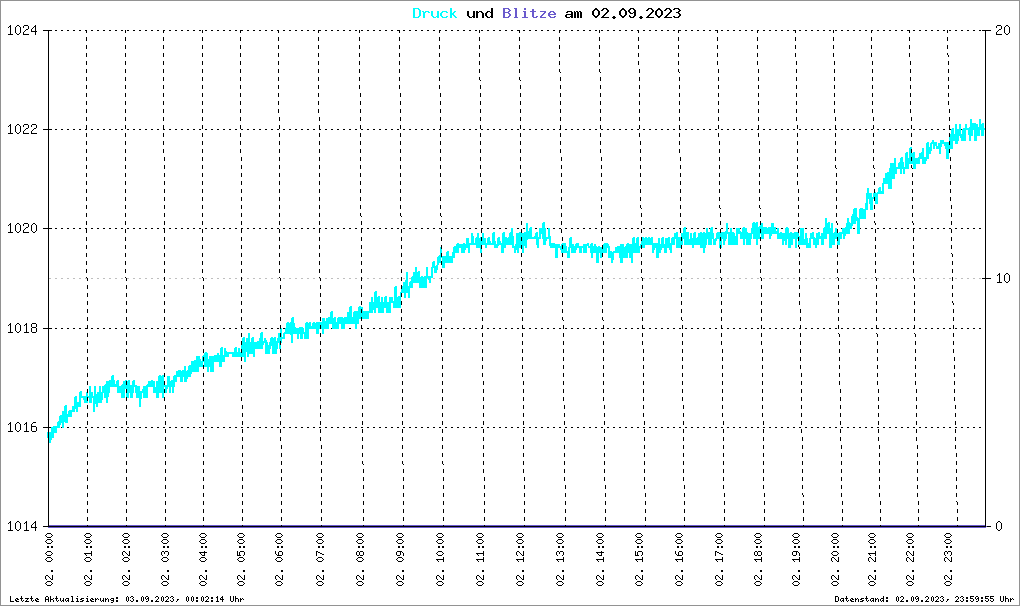Select the 18:00 time axis marker
The width and height of the screenshot is (1020, 606).
[x=757, y=562]
